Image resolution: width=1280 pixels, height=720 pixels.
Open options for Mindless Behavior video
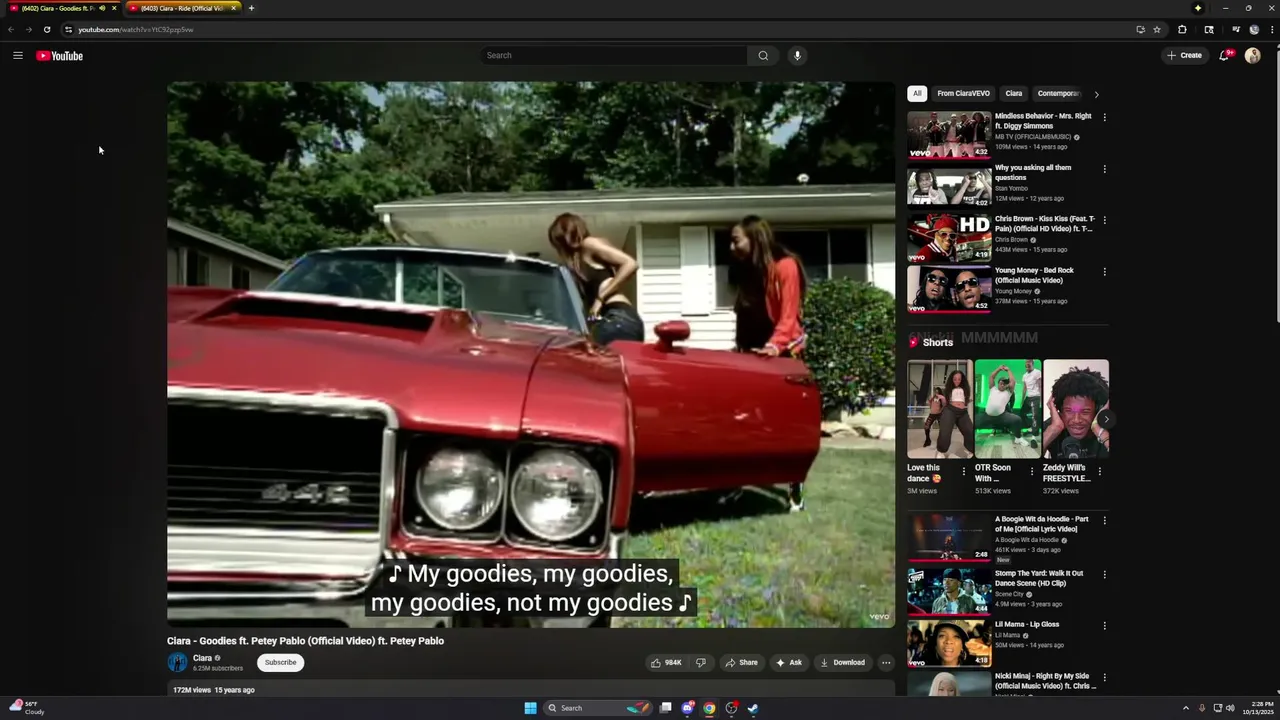[x=1104, y=117]
